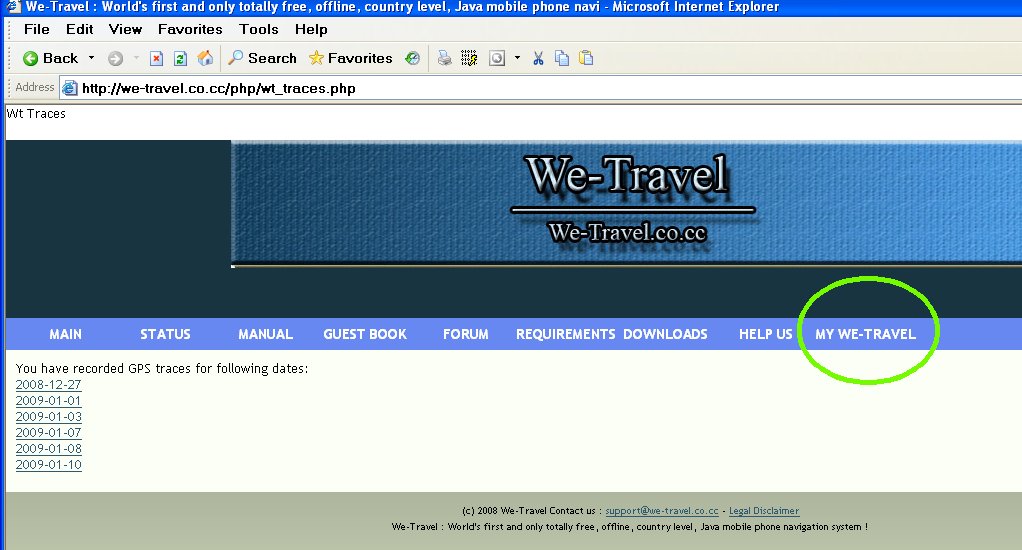The height and width of the screenshot is (550, 1022).
Task: Go to the STATUS site tab
Action: [x=166, y=334]
